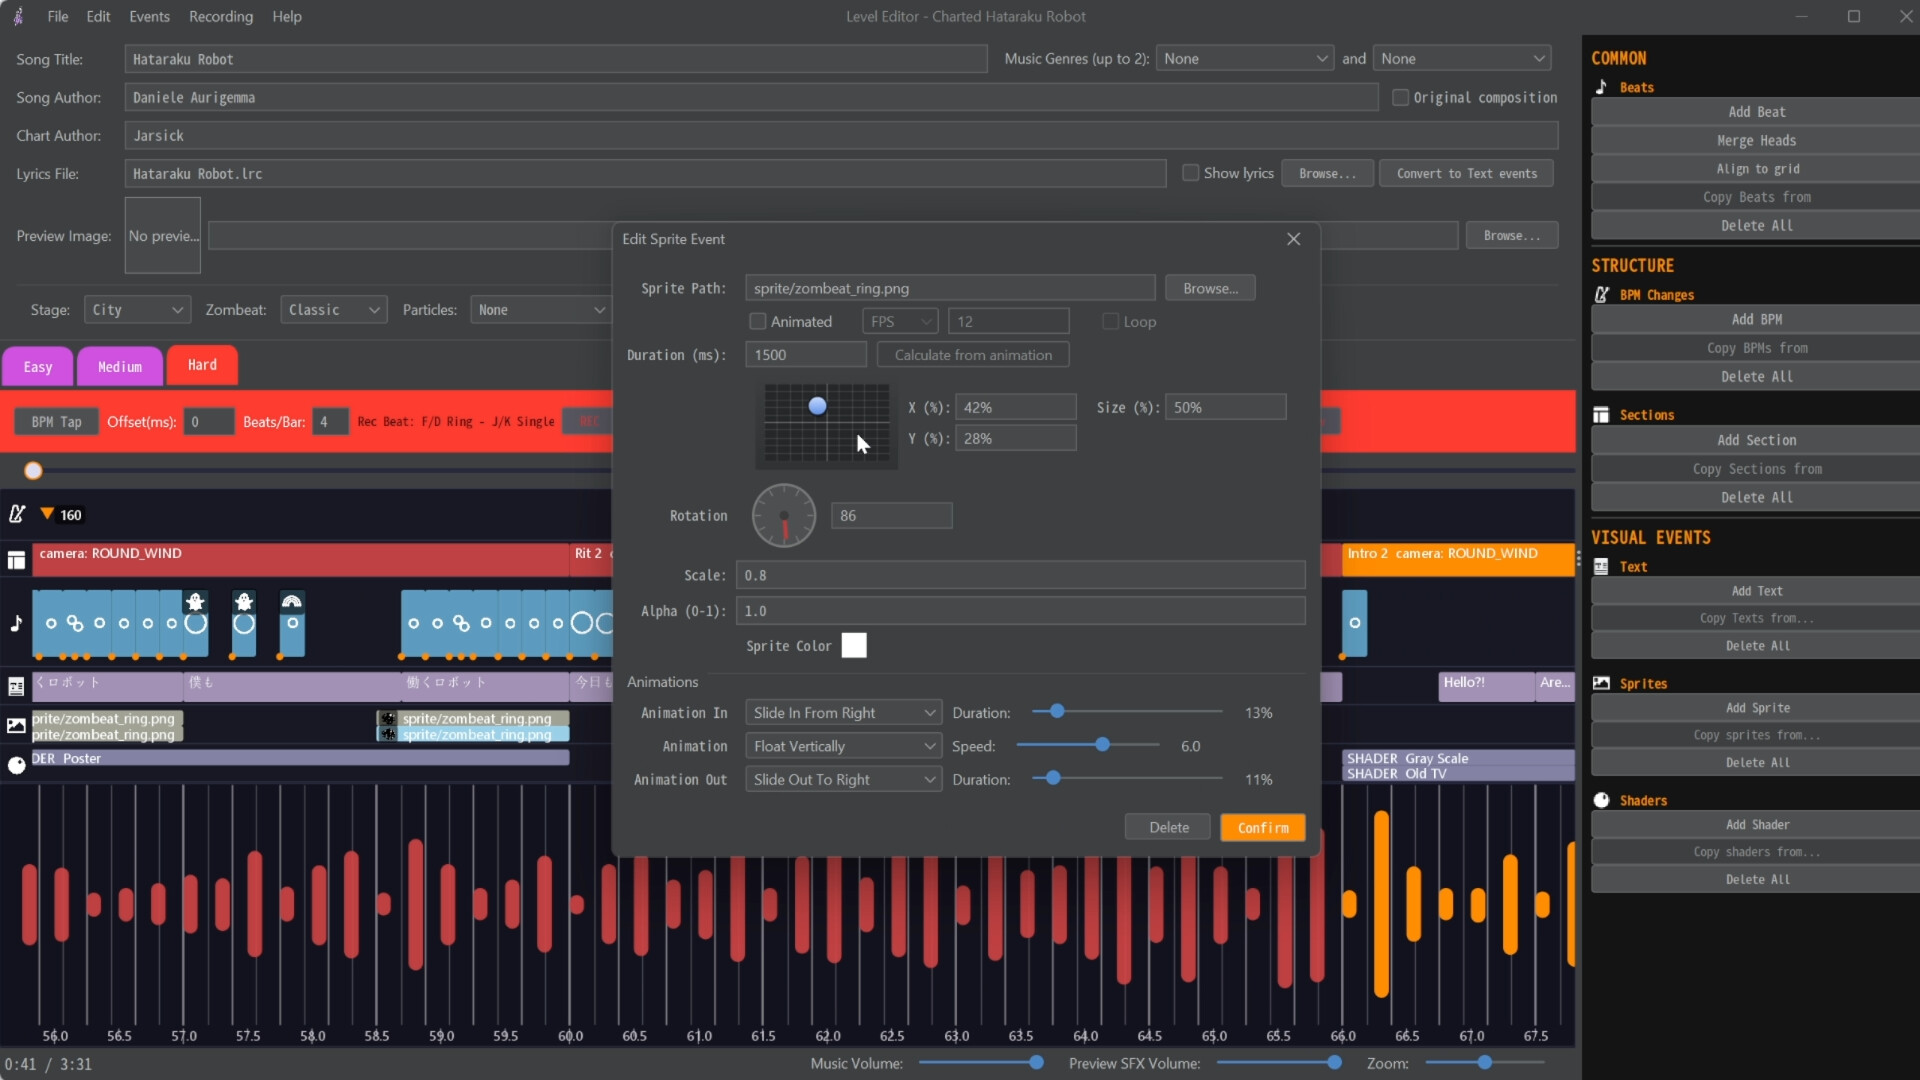Screen dimensions: 1920x1080
Task: Click Sprite Color white swatch
Action: point(854,646)
